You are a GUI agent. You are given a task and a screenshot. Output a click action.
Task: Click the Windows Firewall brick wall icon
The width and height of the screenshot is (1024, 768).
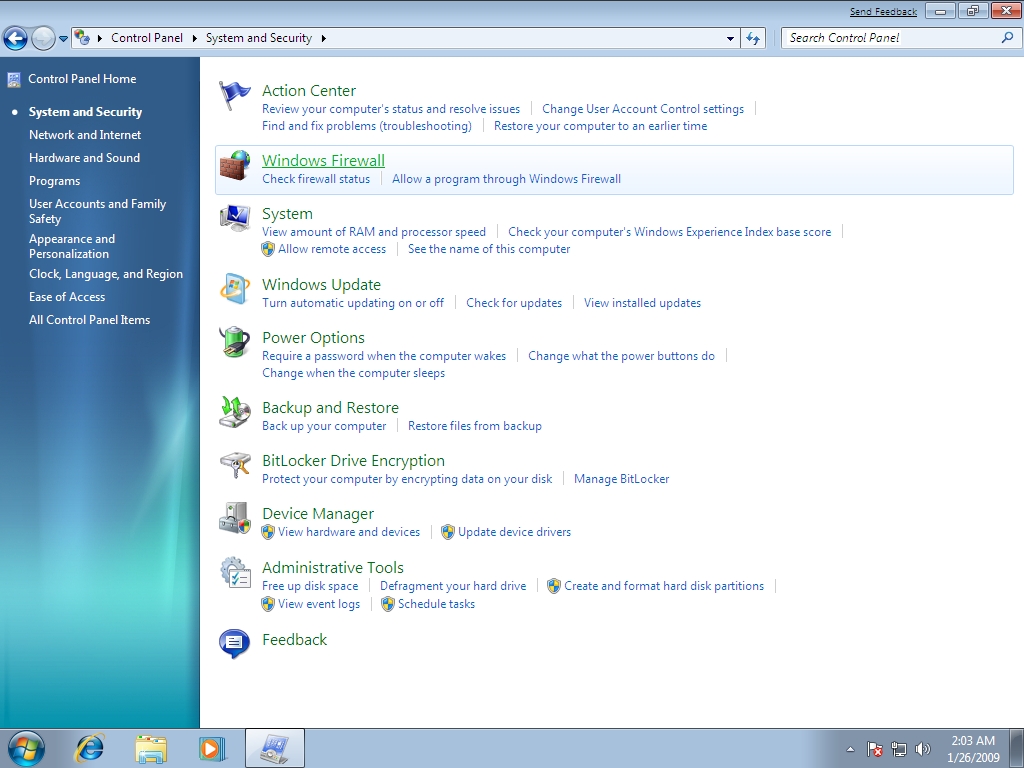pos(234,165)
